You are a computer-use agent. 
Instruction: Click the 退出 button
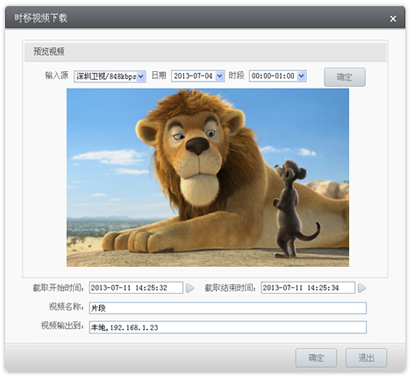[x=366, y=358]
